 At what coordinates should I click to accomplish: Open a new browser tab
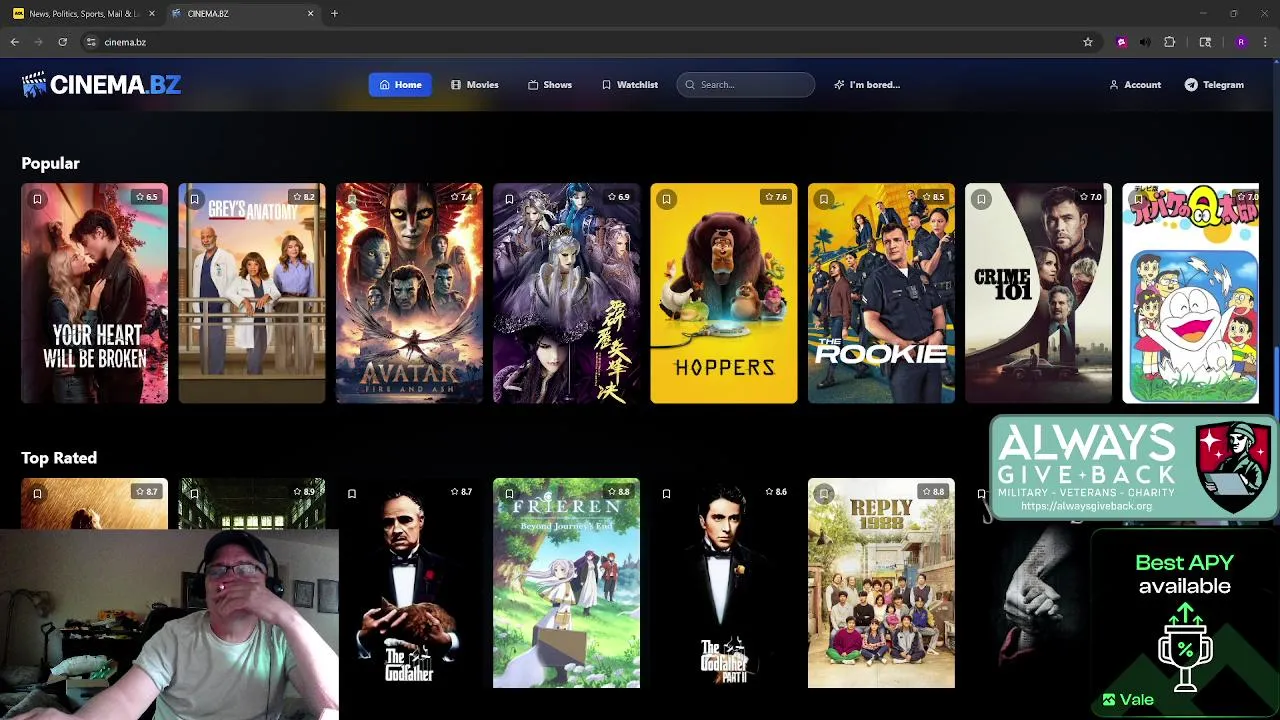click(334, 13)
